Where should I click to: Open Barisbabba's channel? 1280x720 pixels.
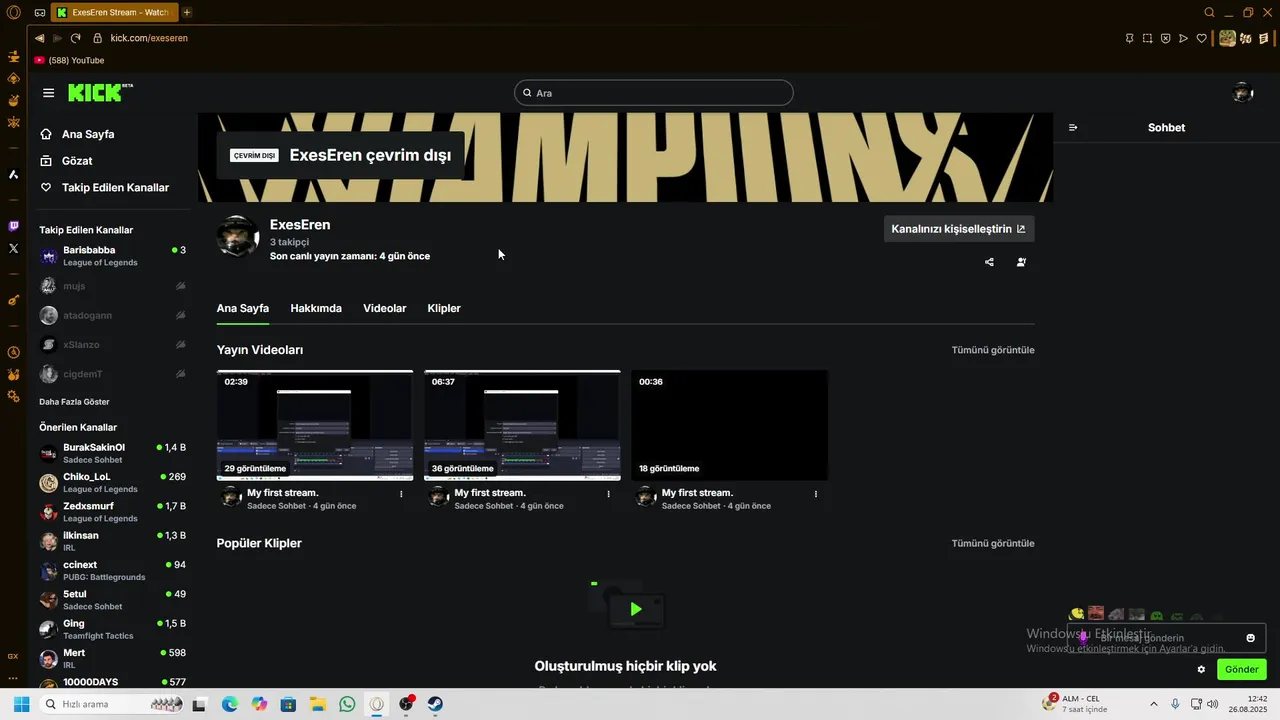[112, 256]
